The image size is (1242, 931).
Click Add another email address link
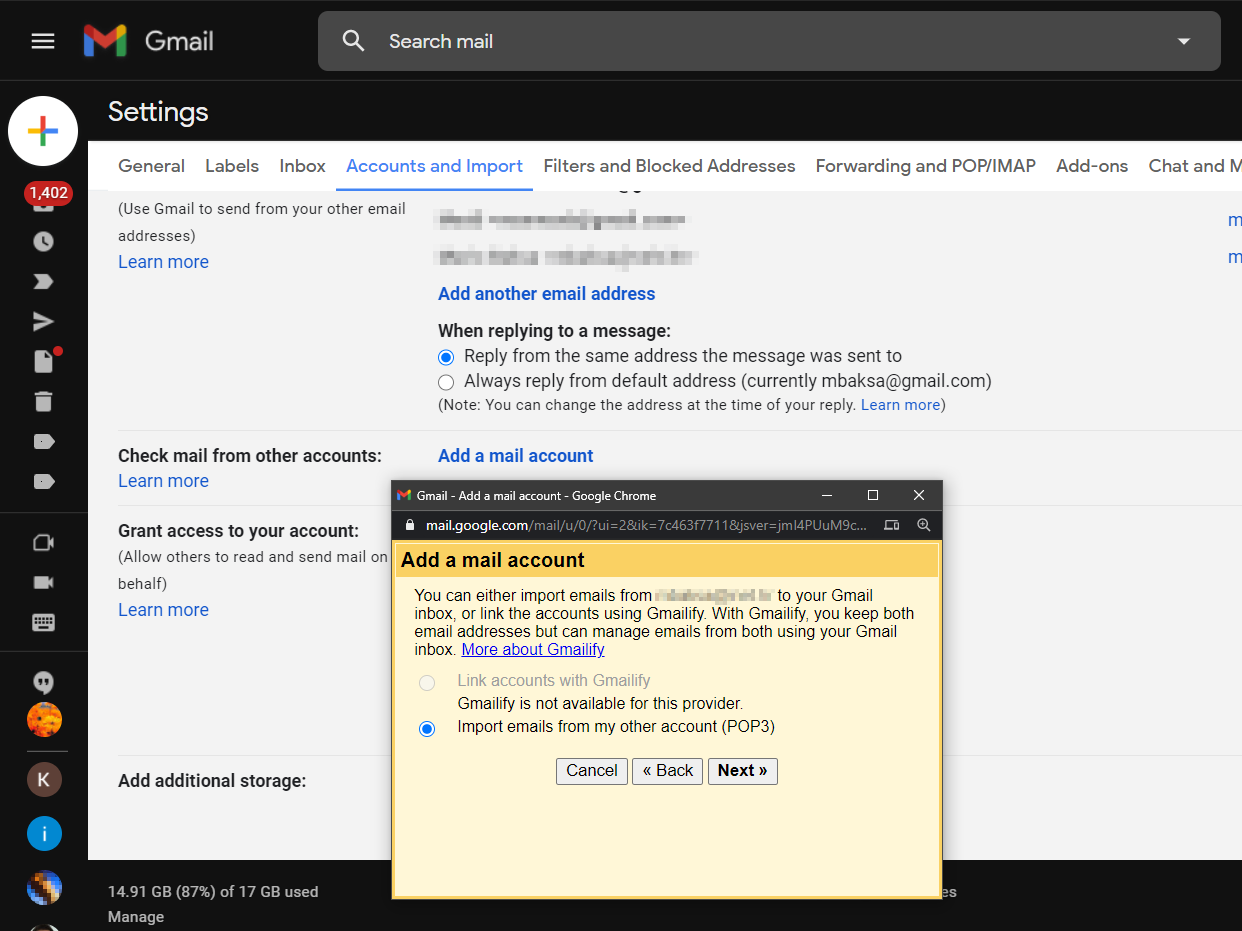coord(546,294)
